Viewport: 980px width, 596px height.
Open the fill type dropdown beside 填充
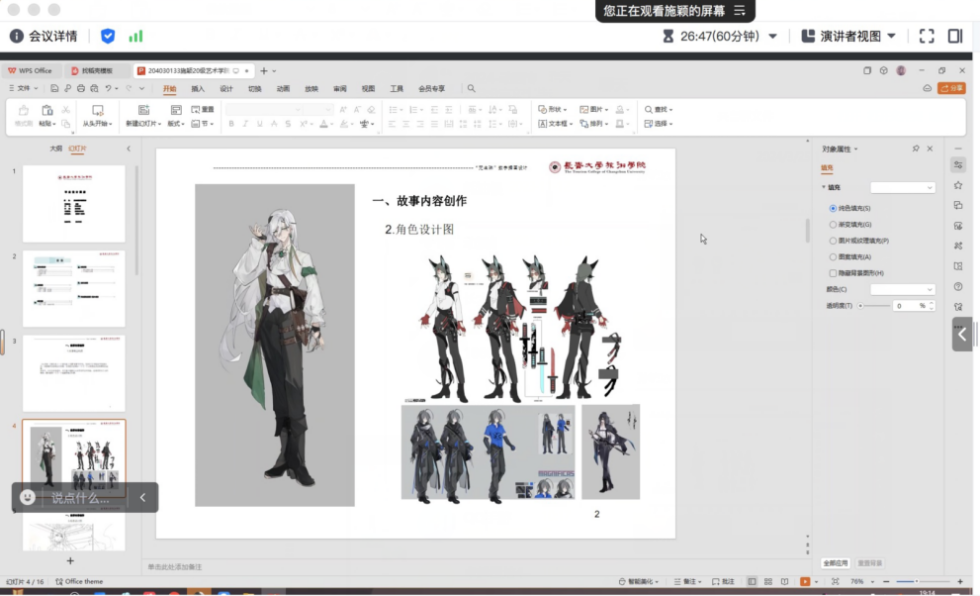[x=902, y=187]
